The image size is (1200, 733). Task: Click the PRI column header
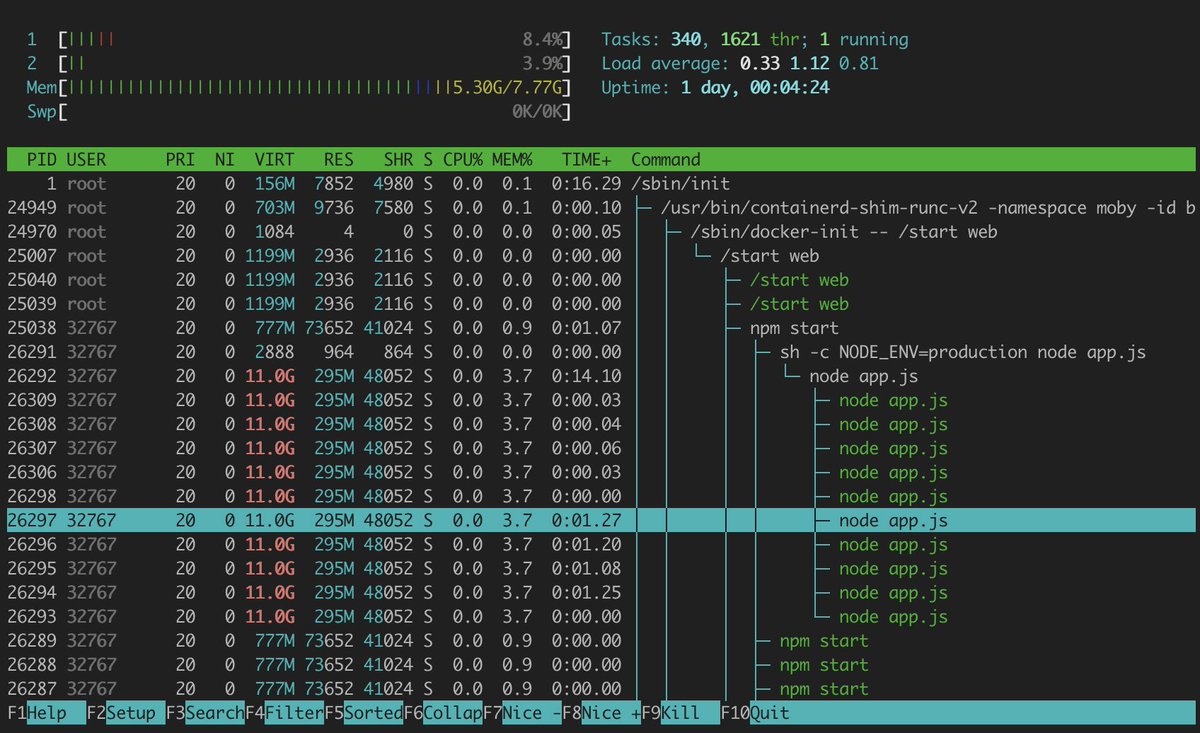coord(181,159)
